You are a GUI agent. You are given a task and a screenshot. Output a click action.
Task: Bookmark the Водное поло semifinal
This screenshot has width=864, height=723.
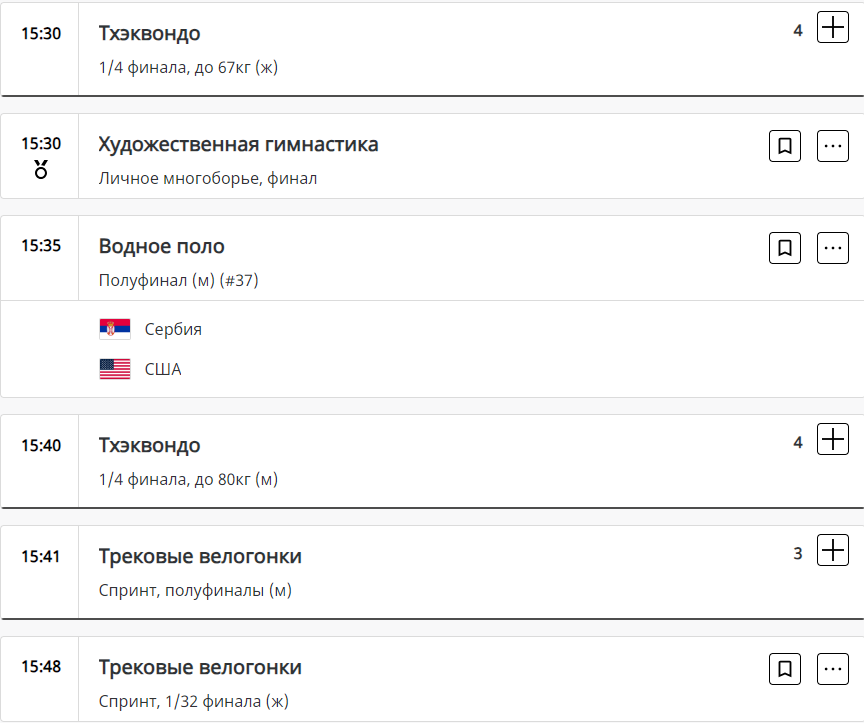pos(785,247)
